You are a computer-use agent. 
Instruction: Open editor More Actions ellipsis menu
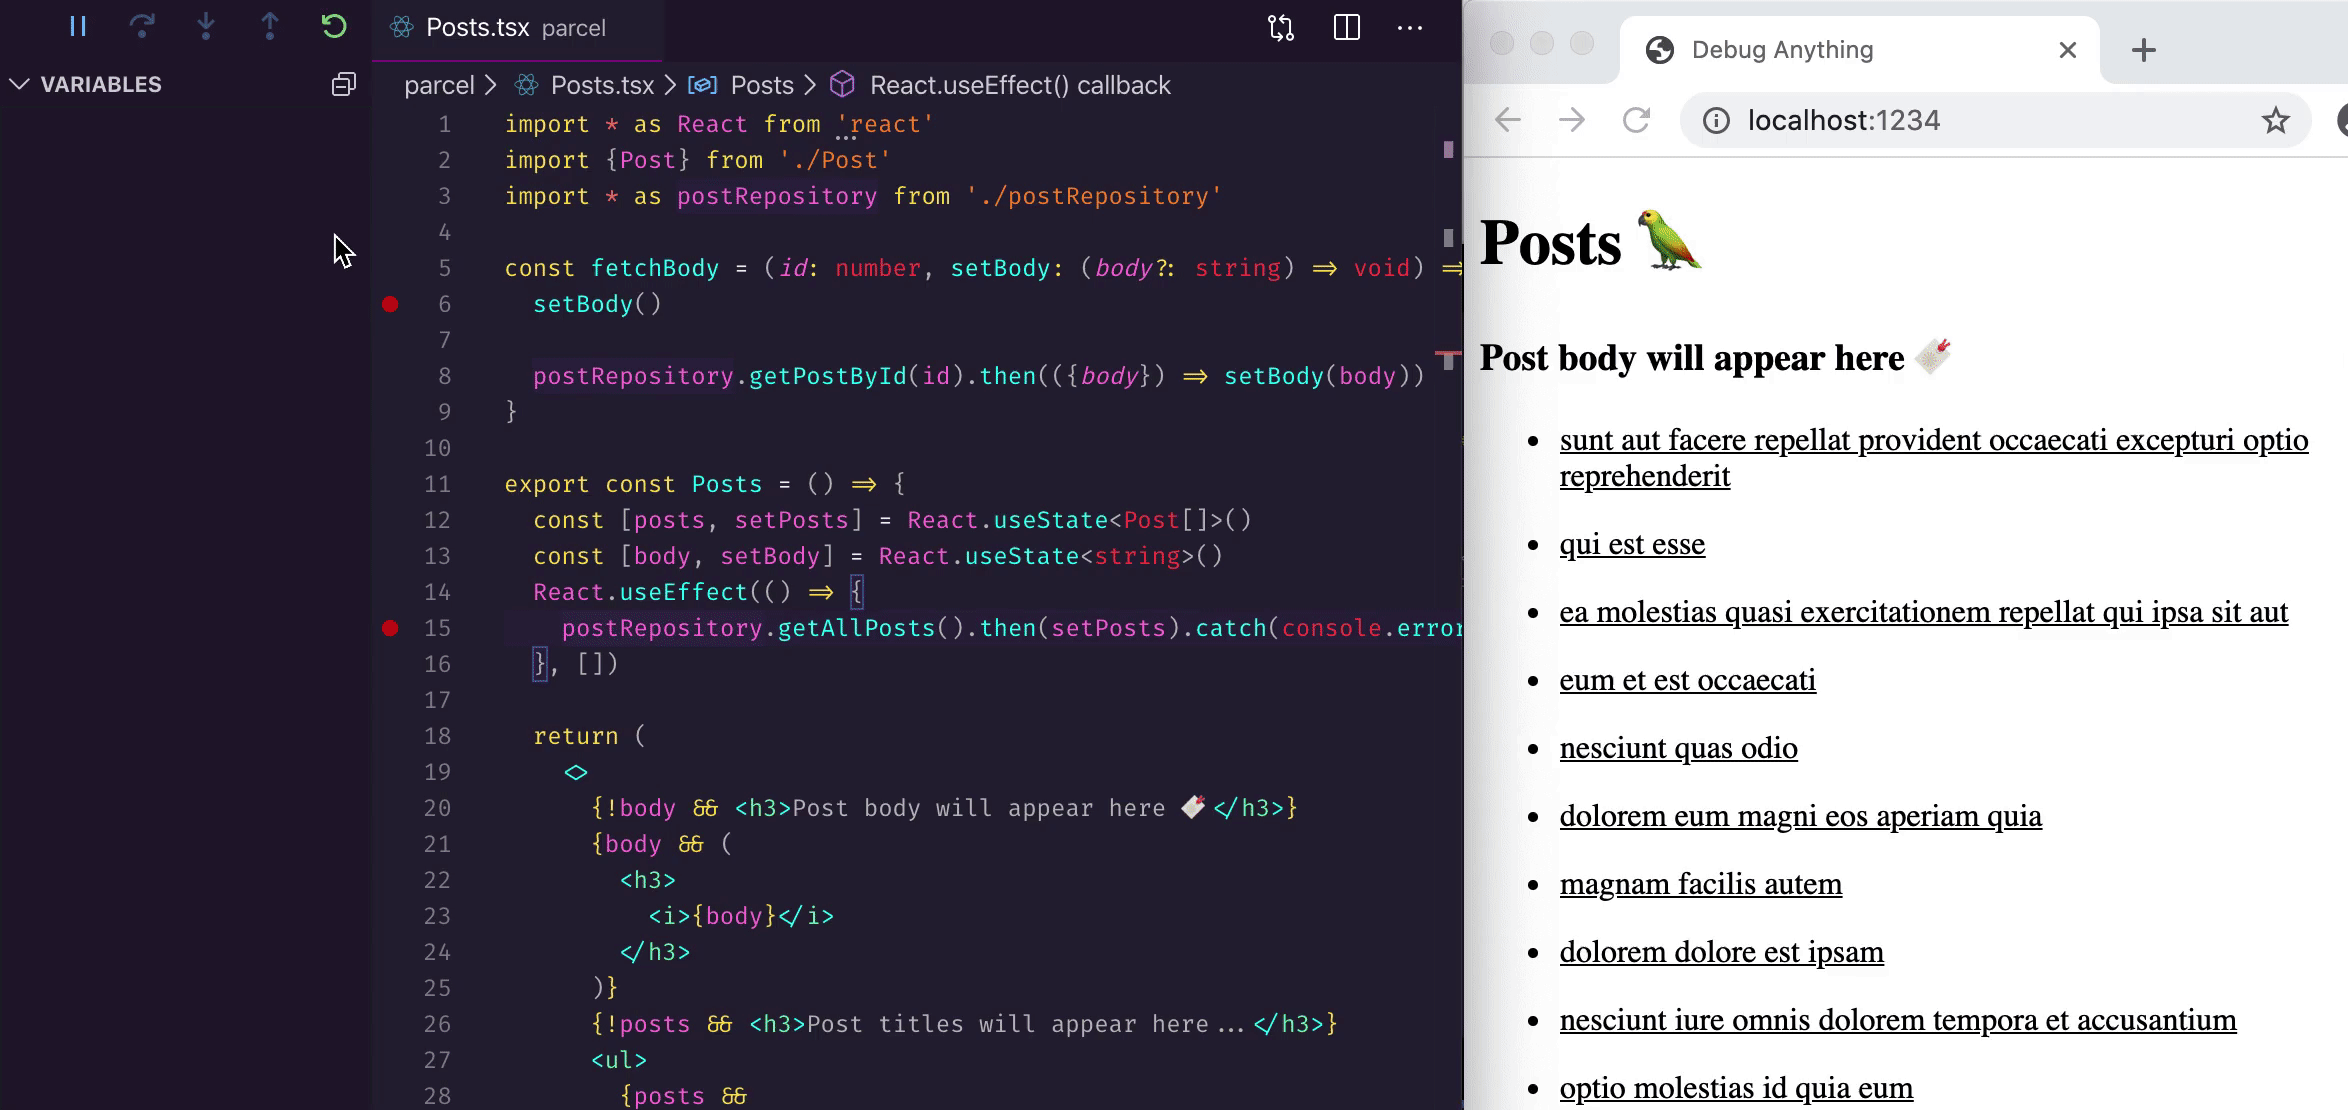pyautogui.click(x=1409, y=28)
